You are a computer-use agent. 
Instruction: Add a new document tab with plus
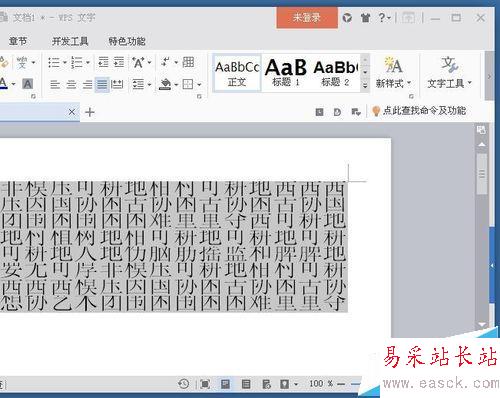click(90, 112)
